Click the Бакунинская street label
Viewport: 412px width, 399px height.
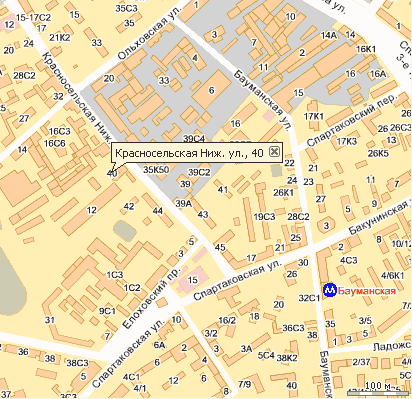[380, 216]
